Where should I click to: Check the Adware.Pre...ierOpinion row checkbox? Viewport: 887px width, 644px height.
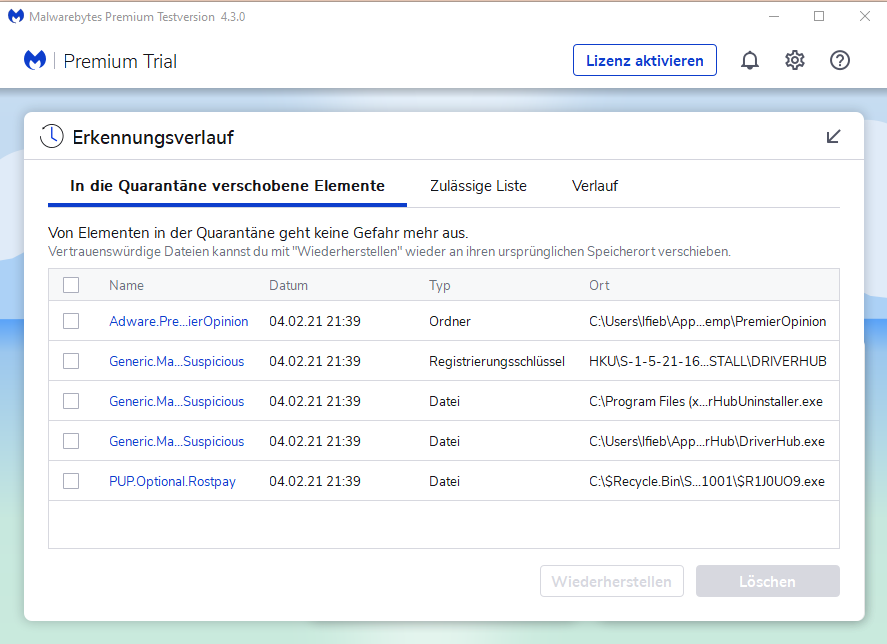[x=71, y=321]
